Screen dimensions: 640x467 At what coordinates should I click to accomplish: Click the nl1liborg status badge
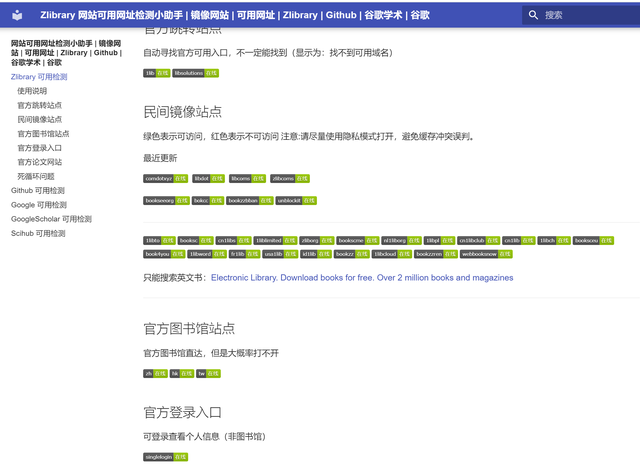pyautogui.click(x=401, y=240)
